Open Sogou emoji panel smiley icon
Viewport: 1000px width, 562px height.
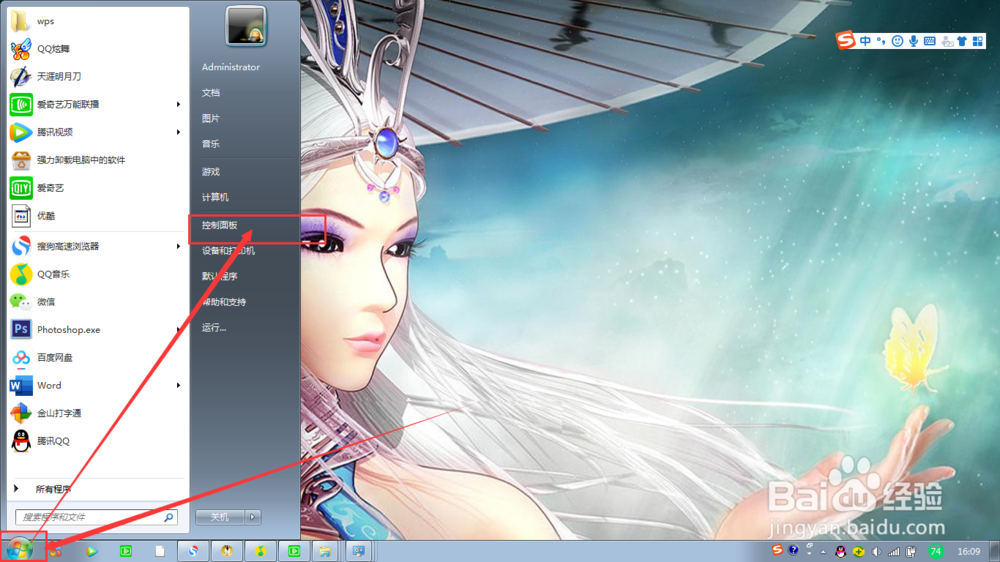(897, 41)
